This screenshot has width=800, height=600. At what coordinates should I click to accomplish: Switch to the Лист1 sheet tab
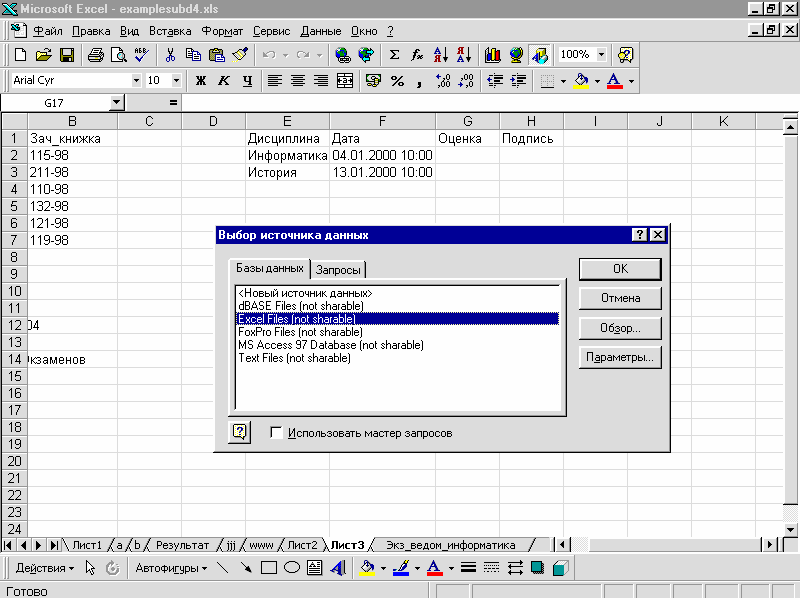87,545
